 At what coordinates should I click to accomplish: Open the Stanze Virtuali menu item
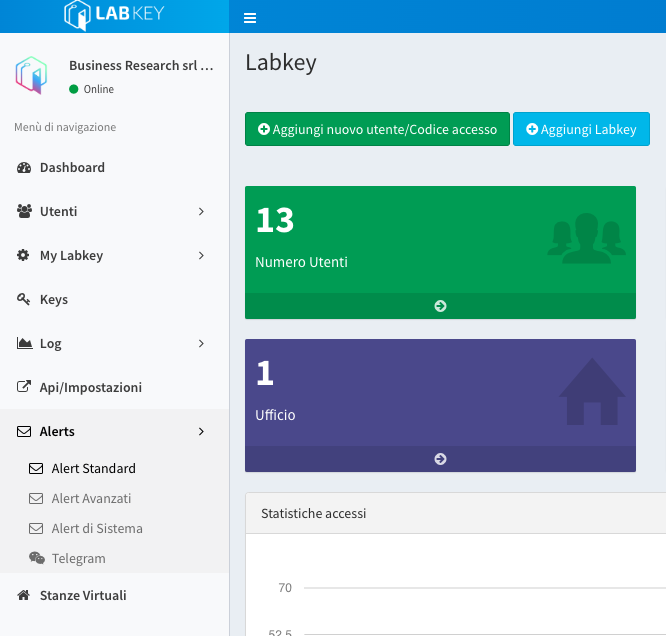point(115,595)
